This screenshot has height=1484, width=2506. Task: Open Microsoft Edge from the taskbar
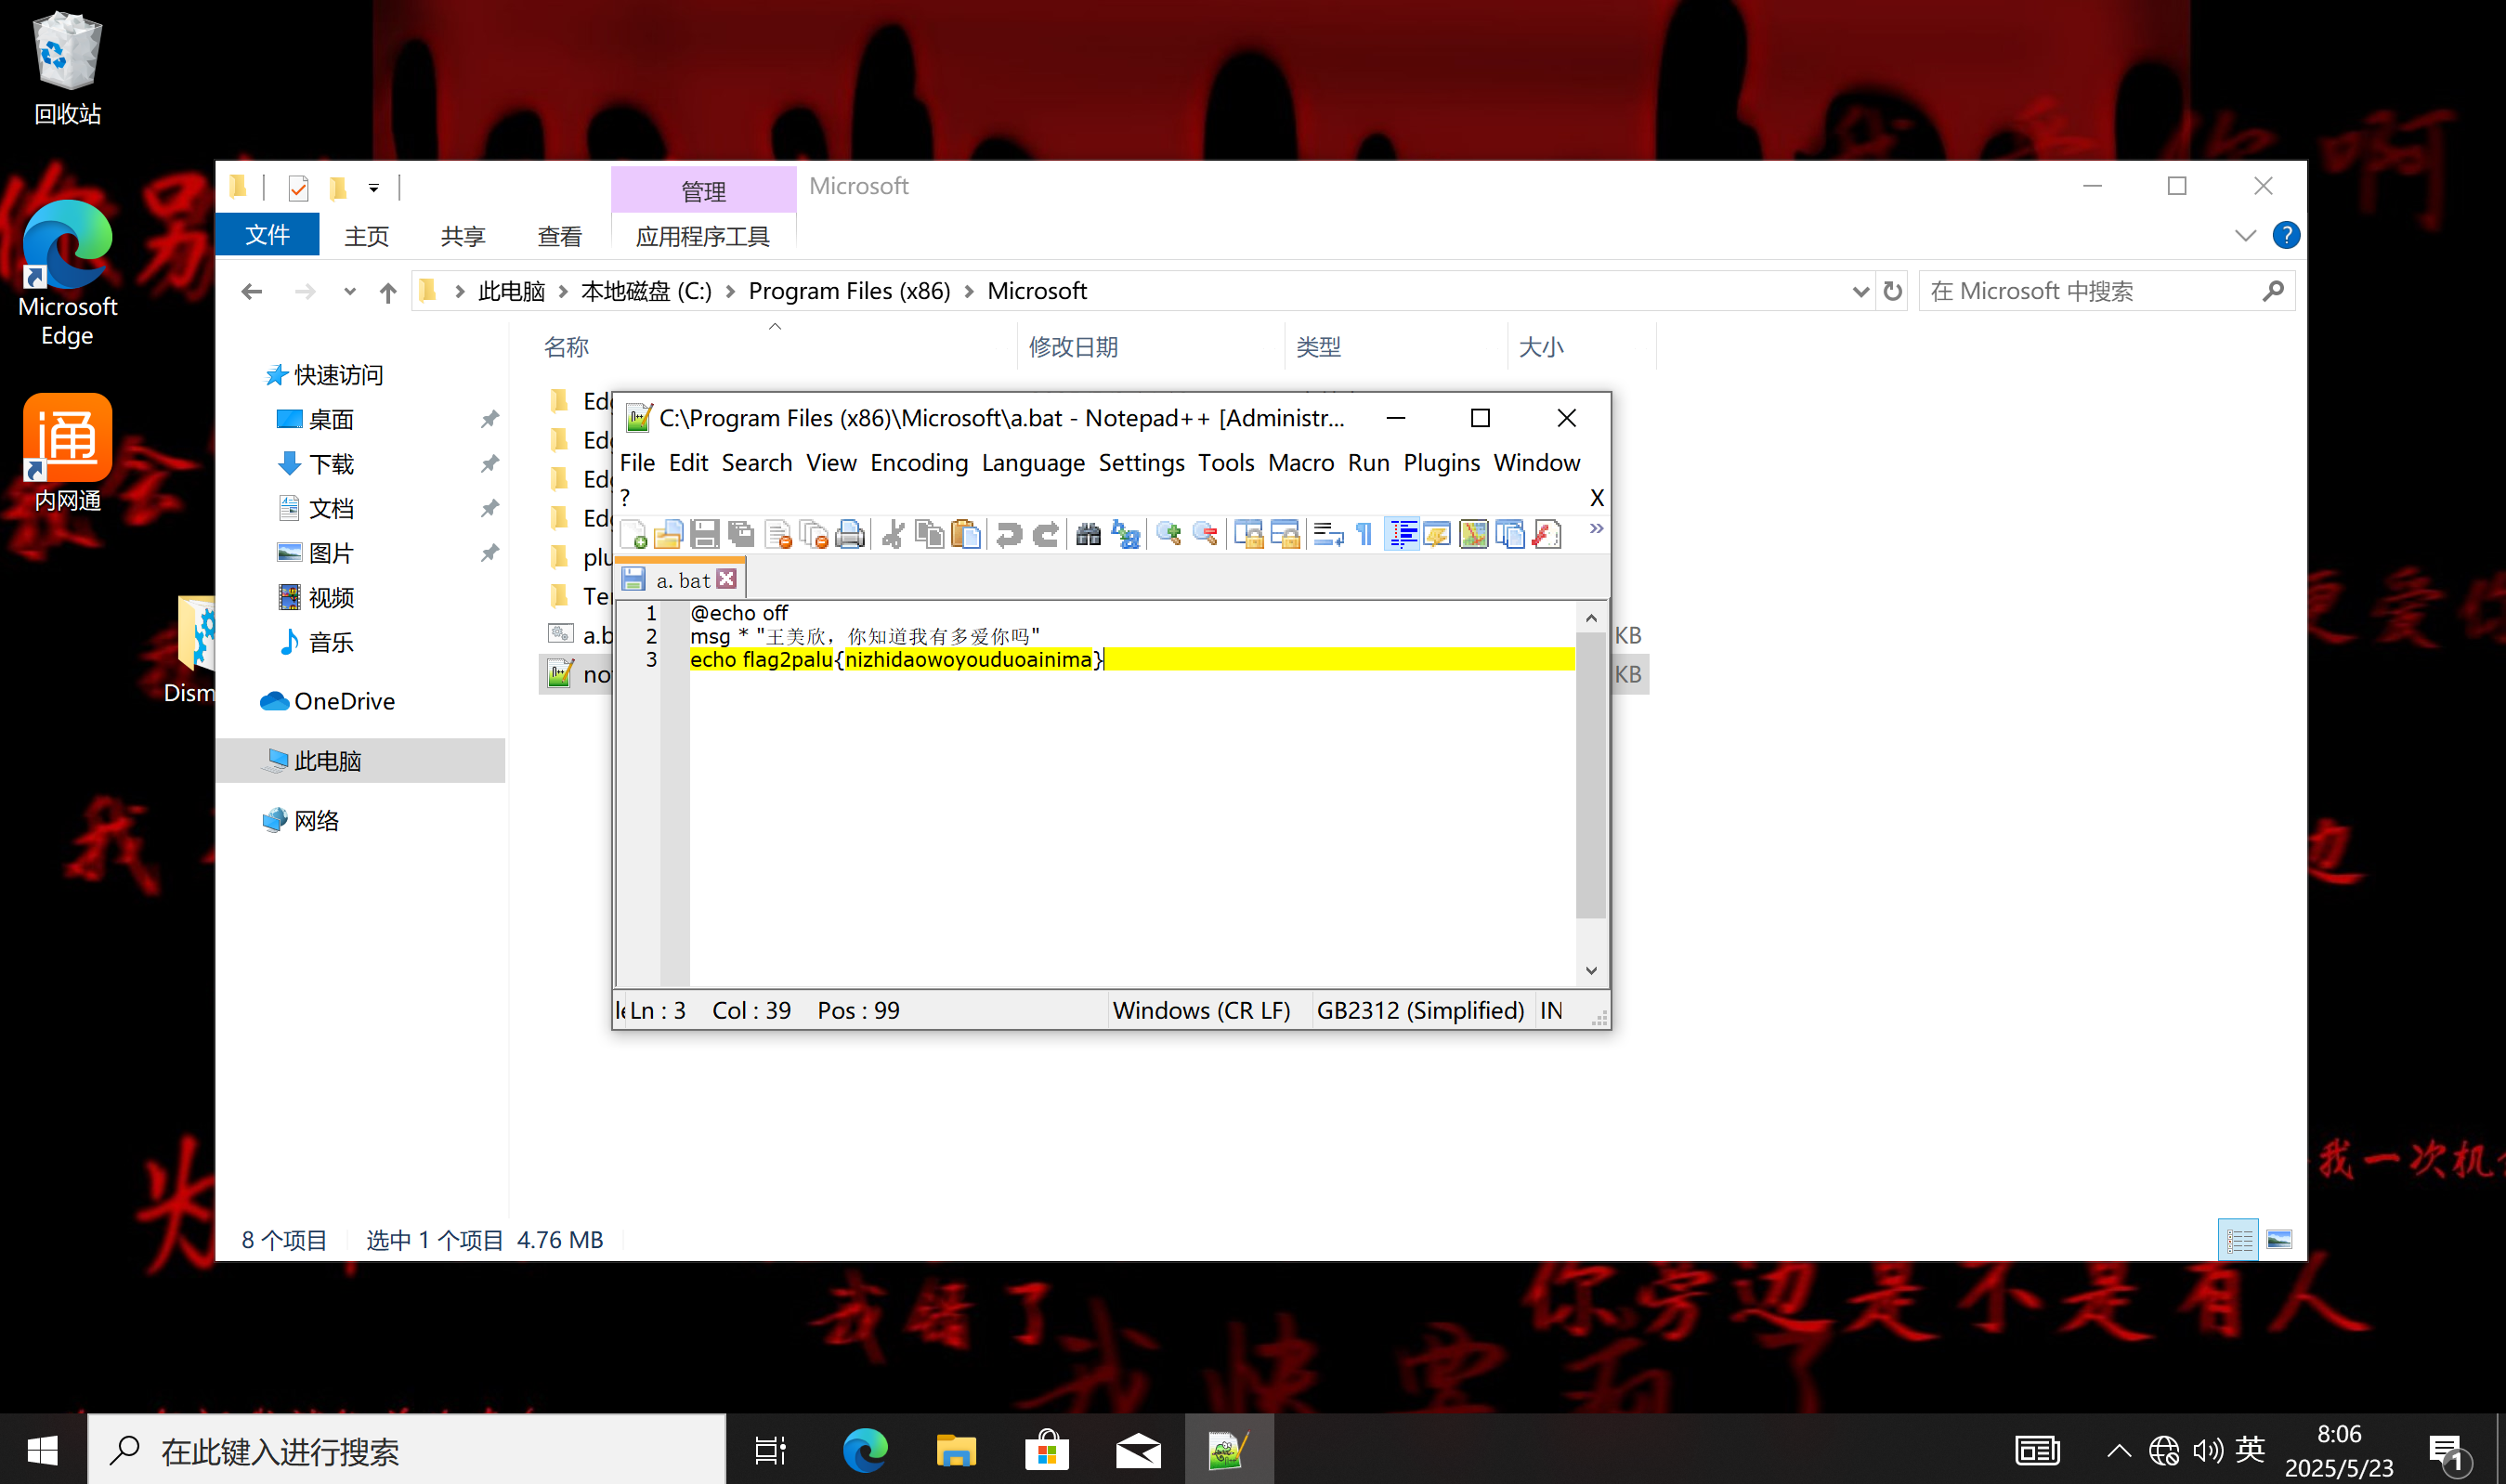click(x=865, y=1449)
